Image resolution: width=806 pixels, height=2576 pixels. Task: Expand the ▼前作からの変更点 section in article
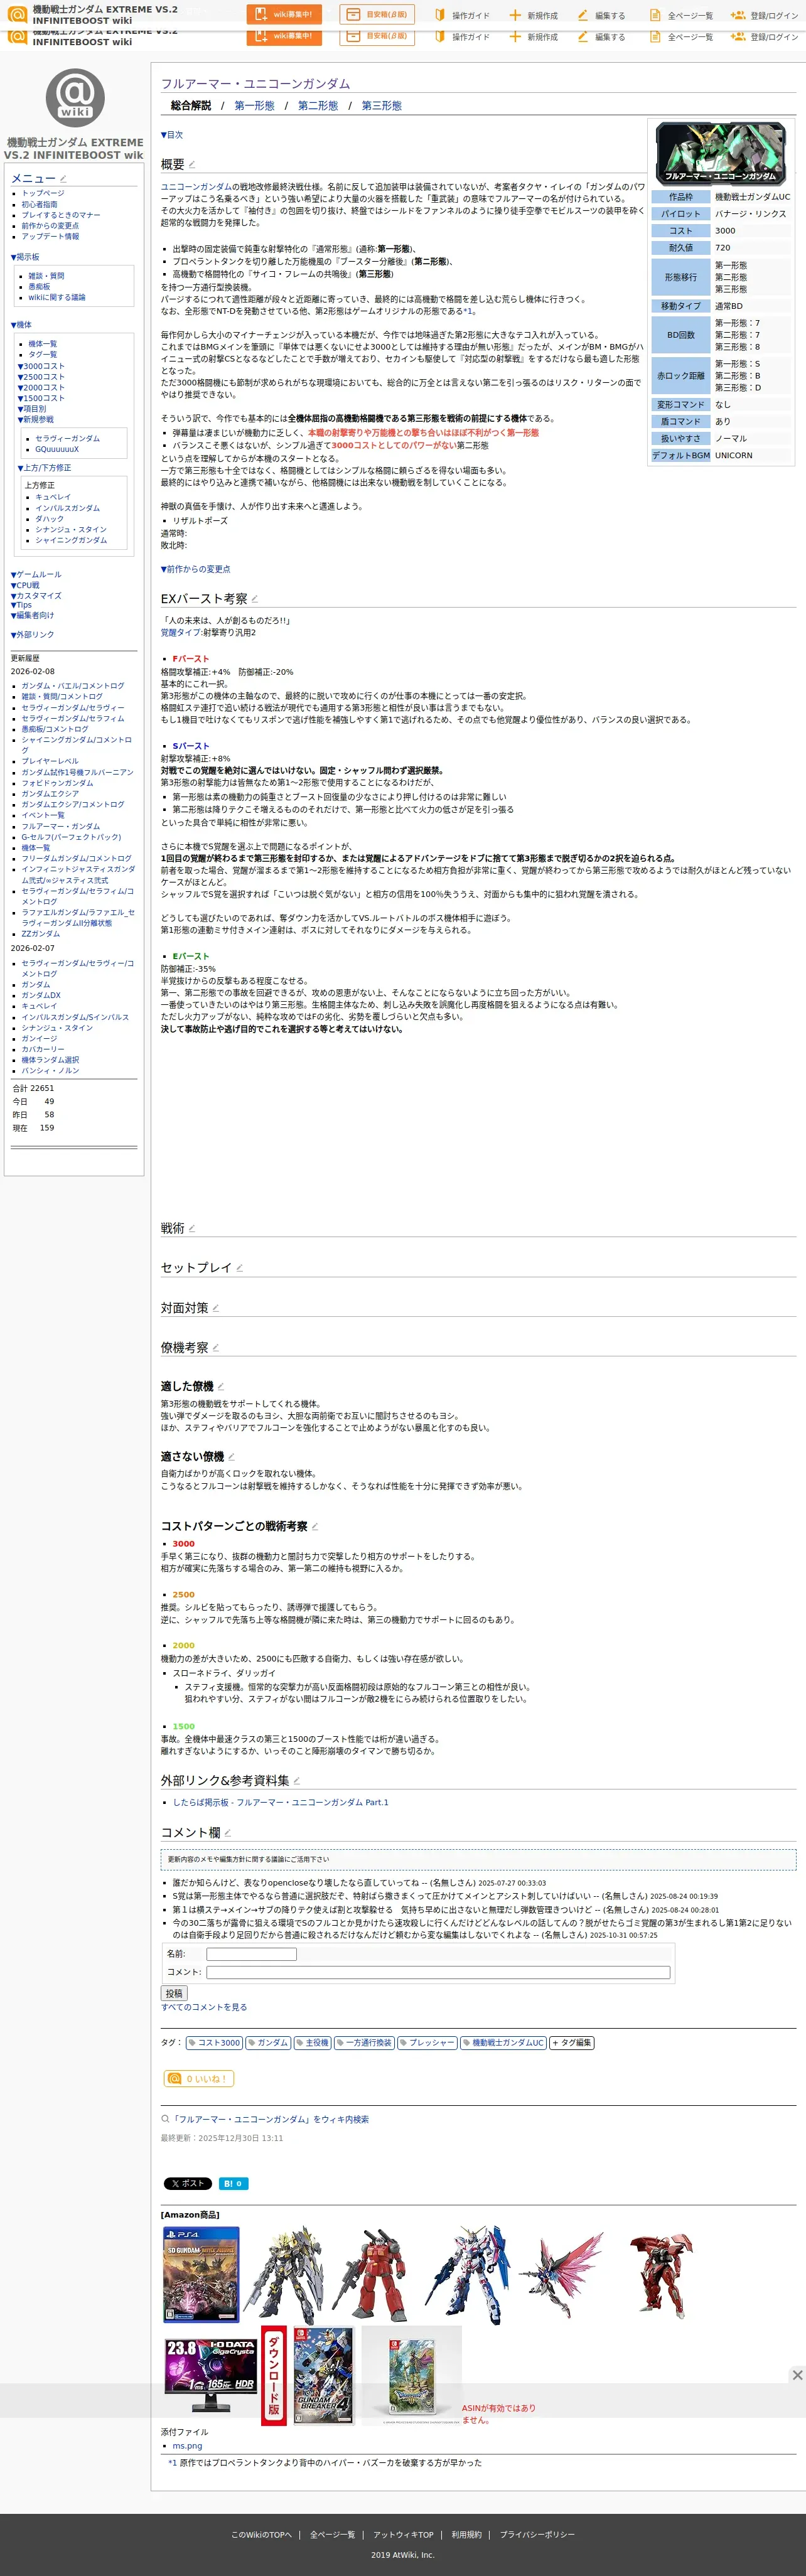[196, 569]
